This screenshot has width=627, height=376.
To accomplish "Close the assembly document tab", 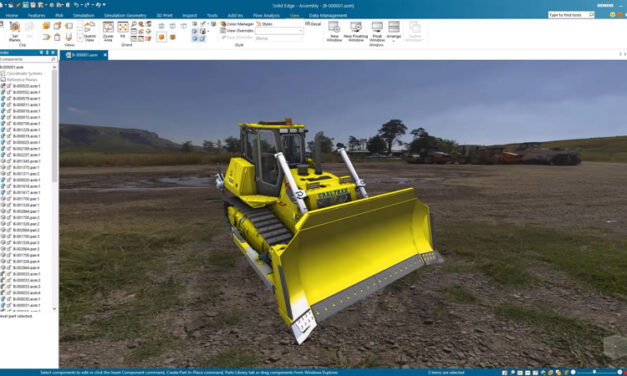I will (105, 55).
